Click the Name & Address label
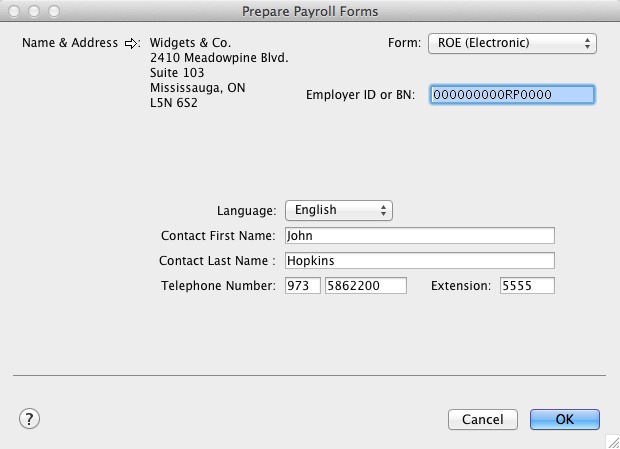Viewport: 620px width, 449px height. click(68, 44)
